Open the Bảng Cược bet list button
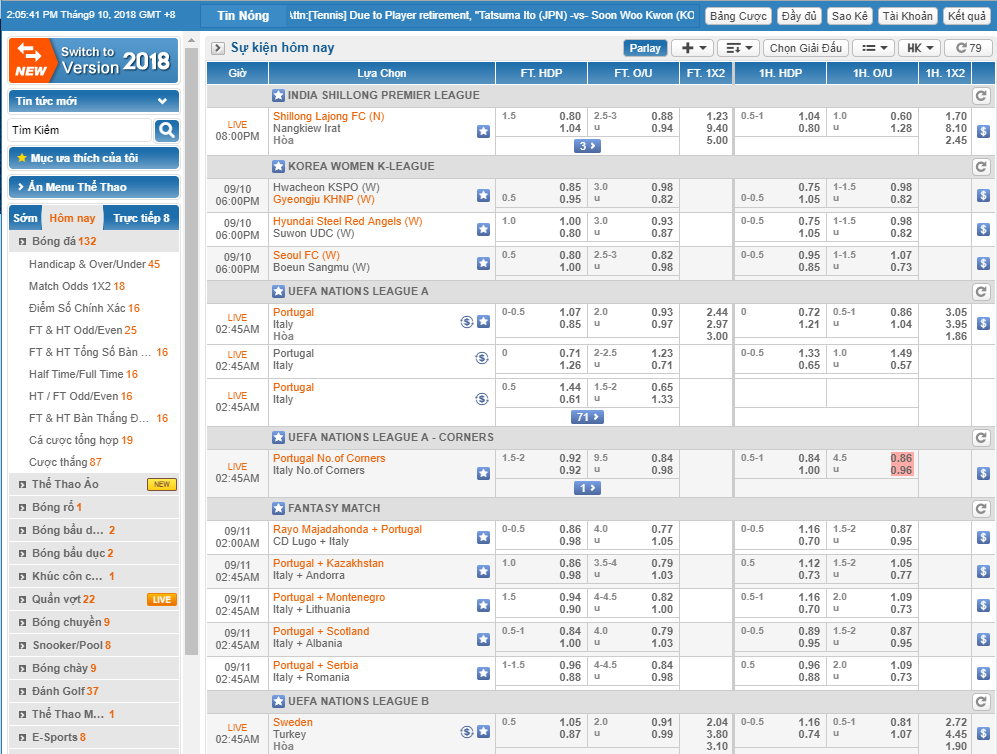This screenshot has height=754, width=997. 738,16
